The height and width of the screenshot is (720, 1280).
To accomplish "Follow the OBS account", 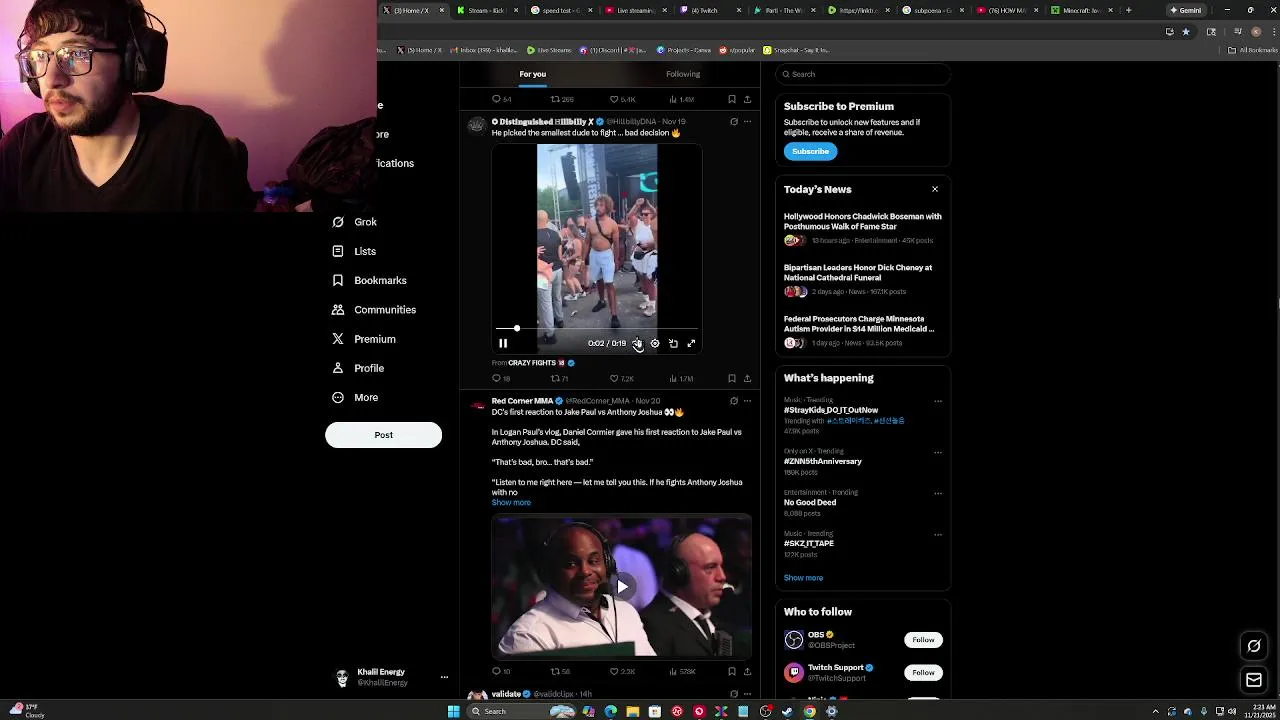I will (x=923, y=640).
